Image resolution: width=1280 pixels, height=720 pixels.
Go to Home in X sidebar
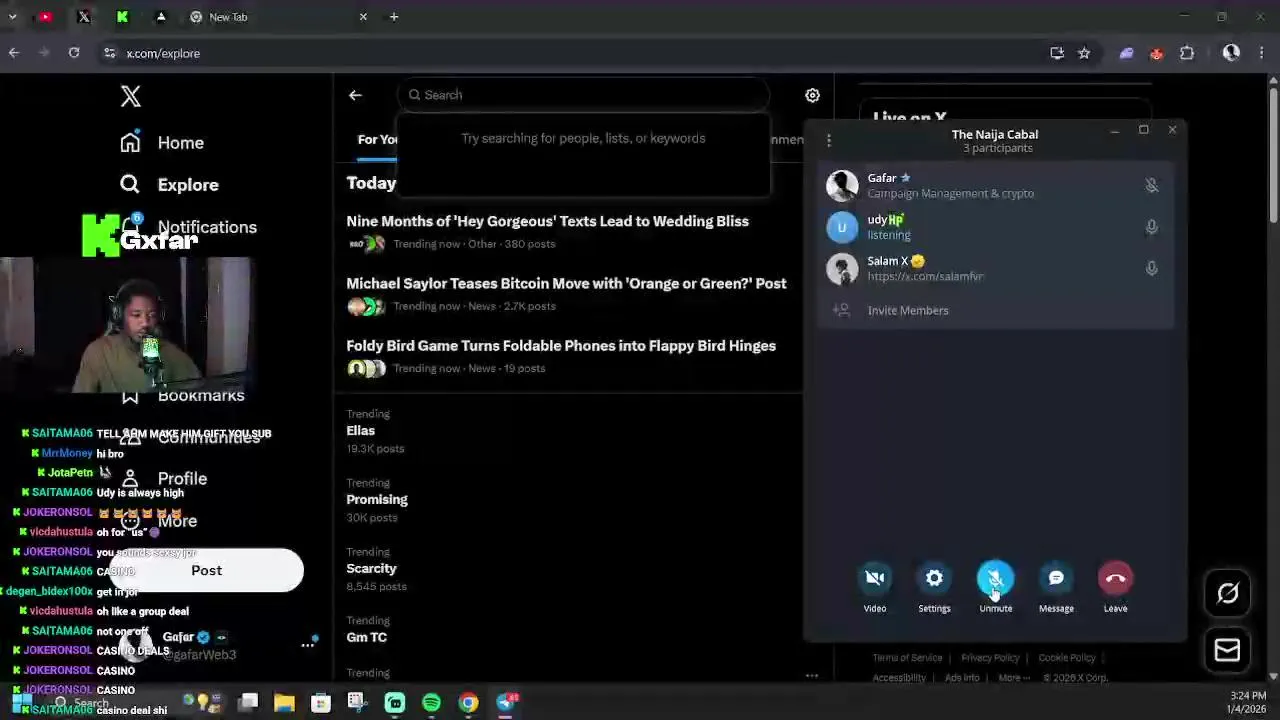(180, 143)
